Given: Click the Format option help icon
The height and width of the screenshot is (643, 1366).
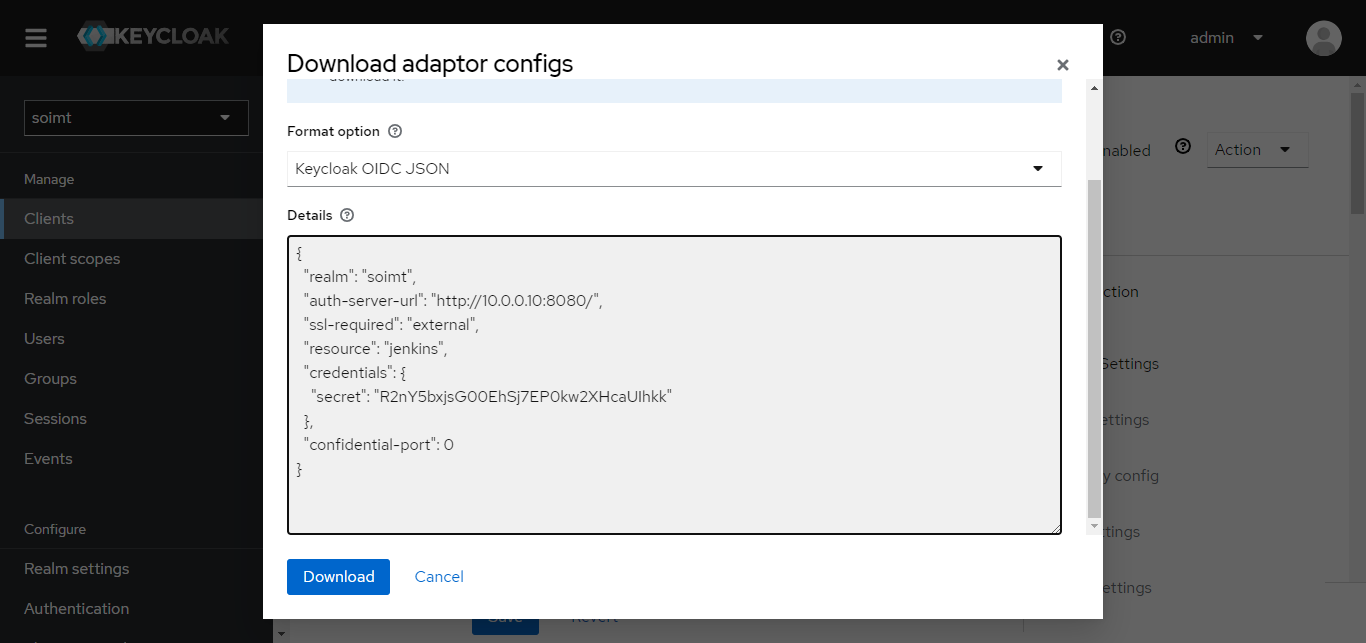Looking at the screenshot, I should [x=395, y=131].
